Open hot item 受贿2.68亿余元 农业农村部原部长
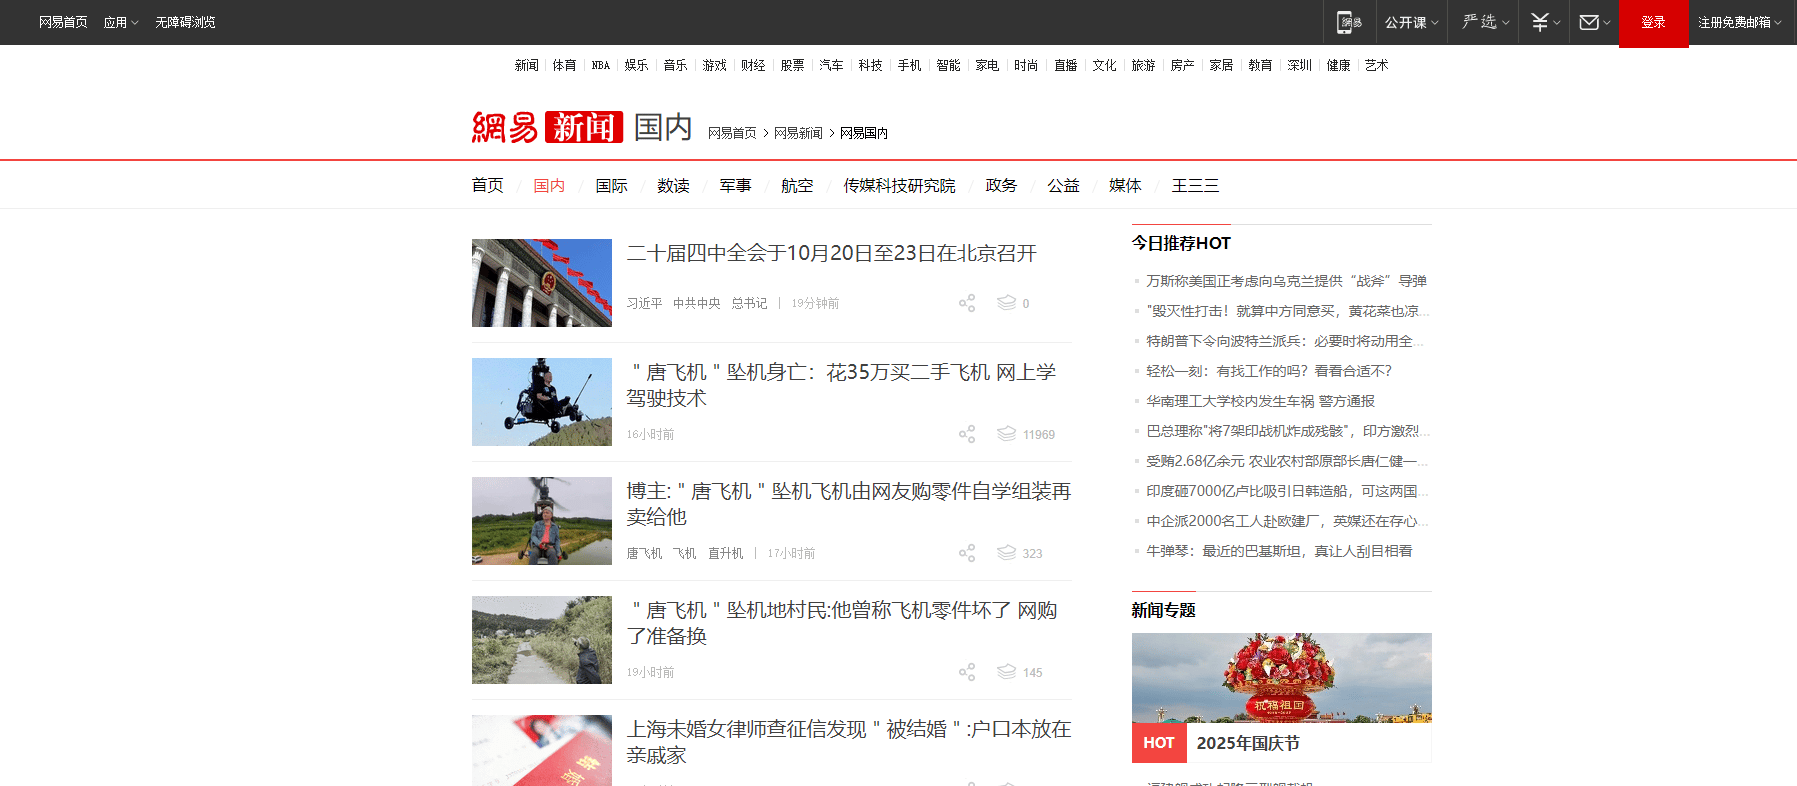 (x=1287, y=461)
